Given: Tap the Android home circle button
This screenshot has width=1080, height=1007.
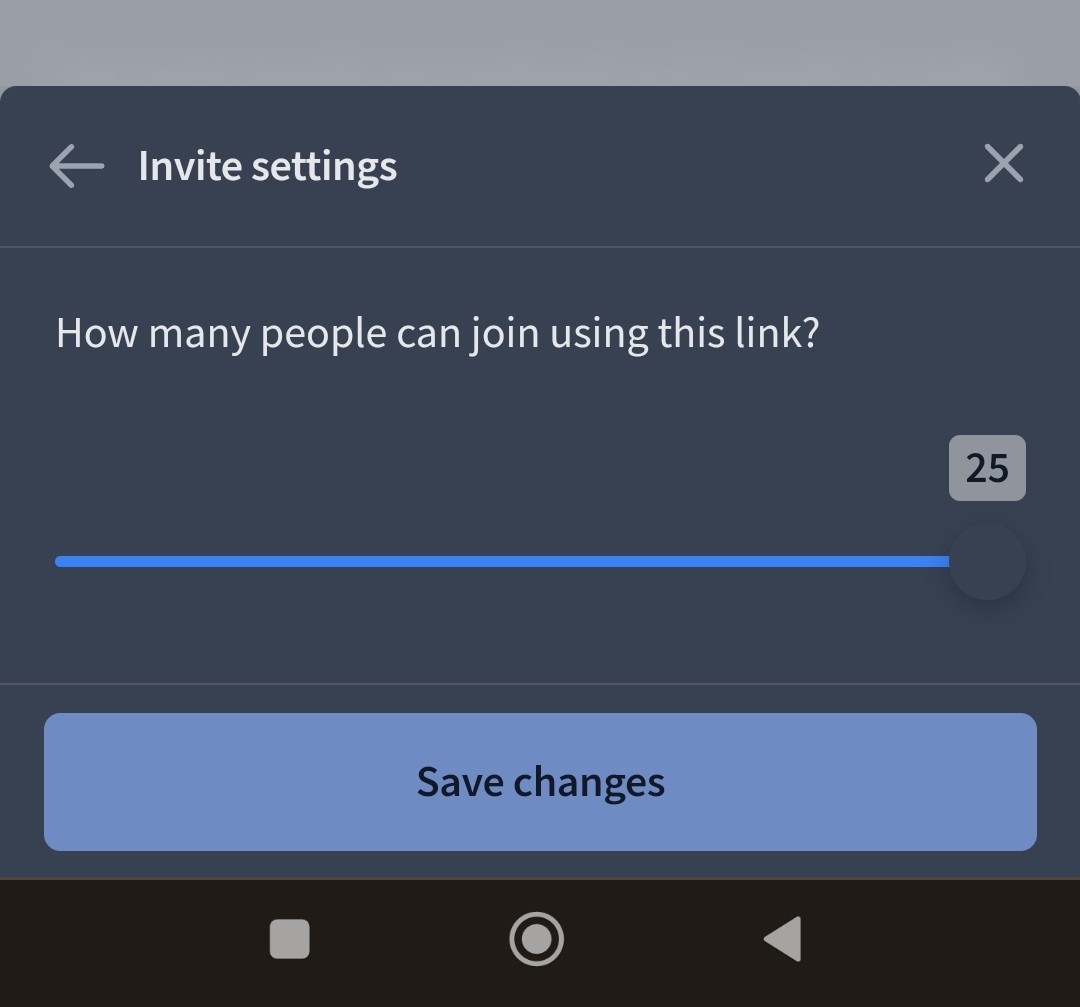Looking at the screenshot, I should [x=537, y=939].
